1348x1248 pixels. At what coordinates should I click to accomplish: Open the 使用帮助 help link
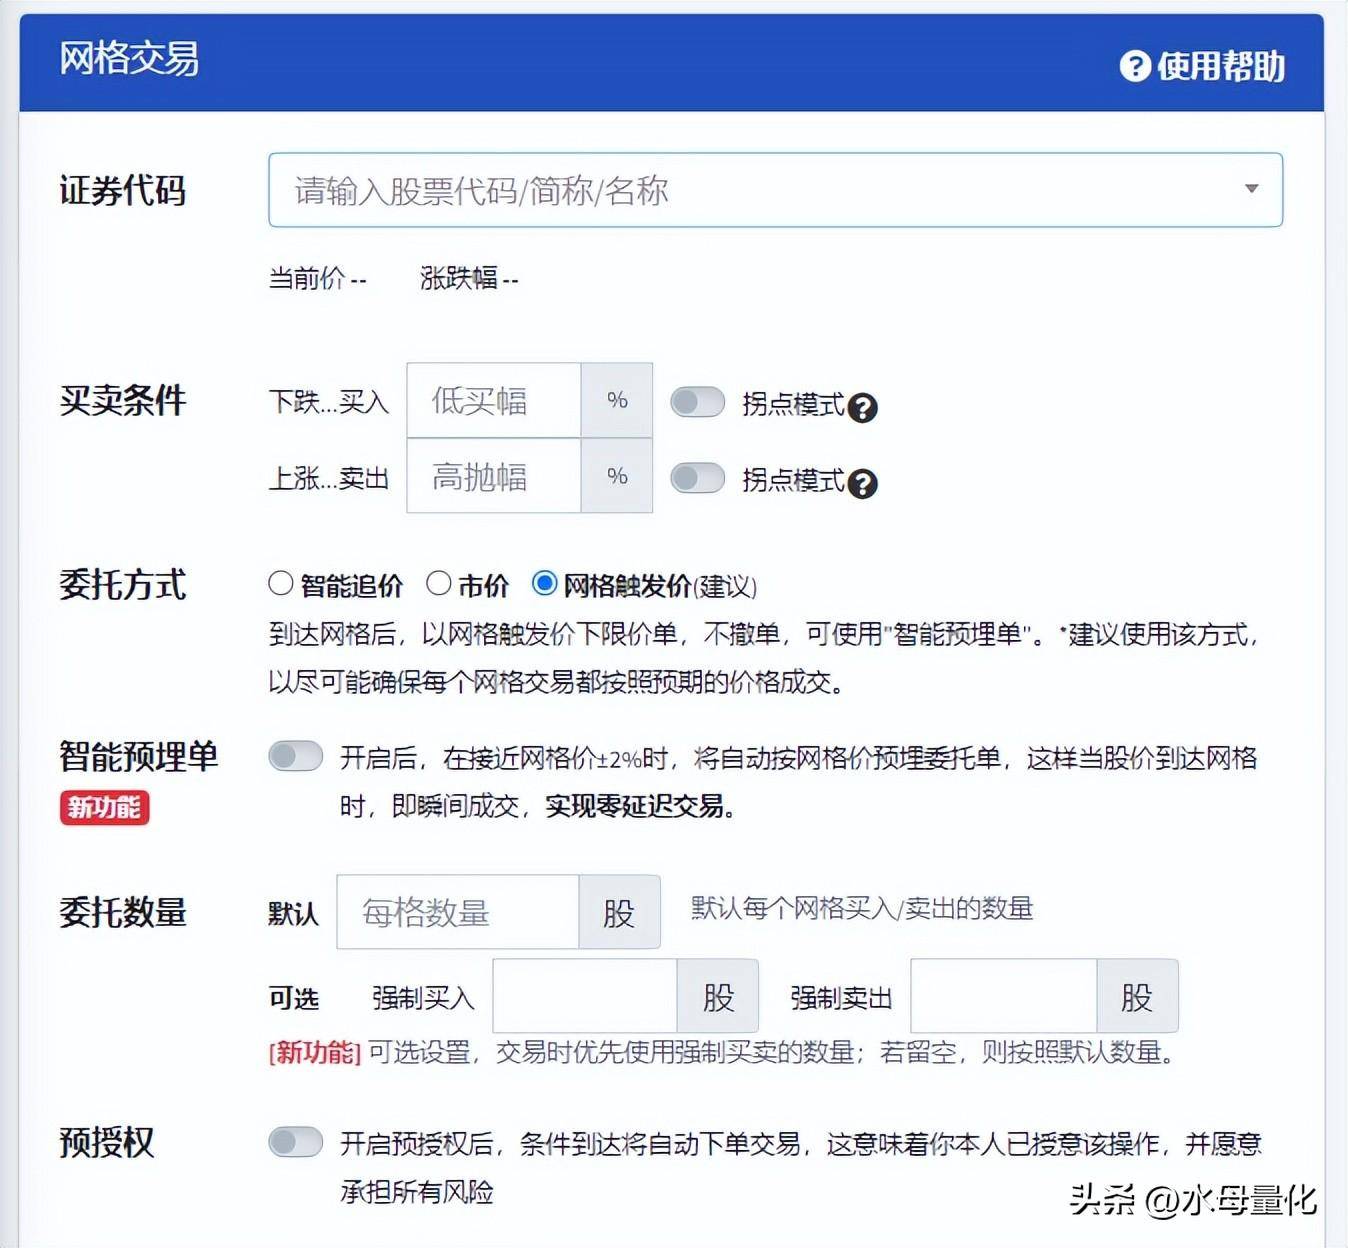pos(1202,66)
